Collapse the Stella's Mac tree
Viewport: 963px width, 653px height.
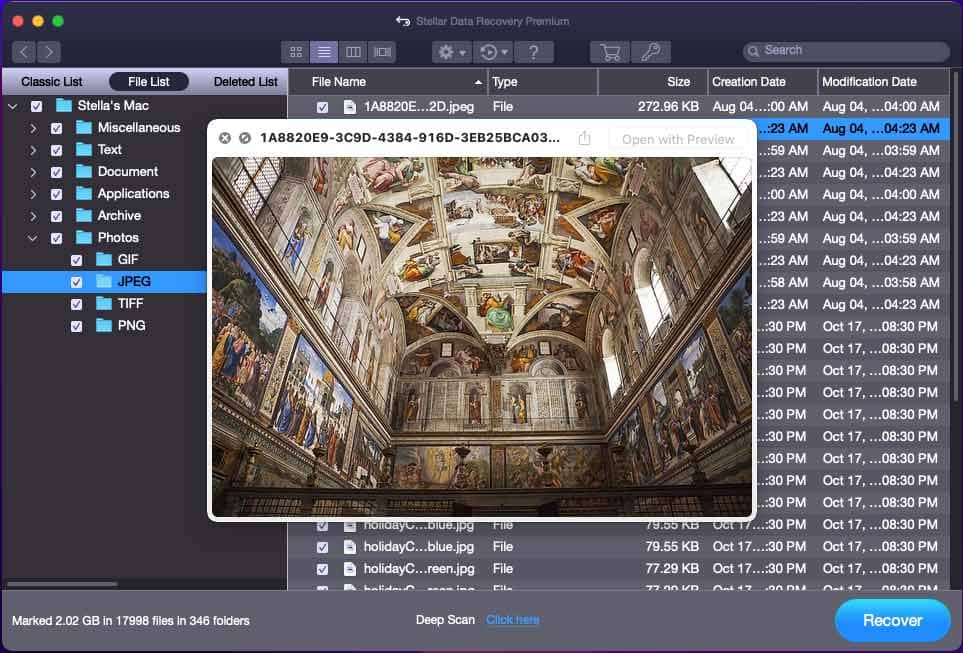click(13, 106)
